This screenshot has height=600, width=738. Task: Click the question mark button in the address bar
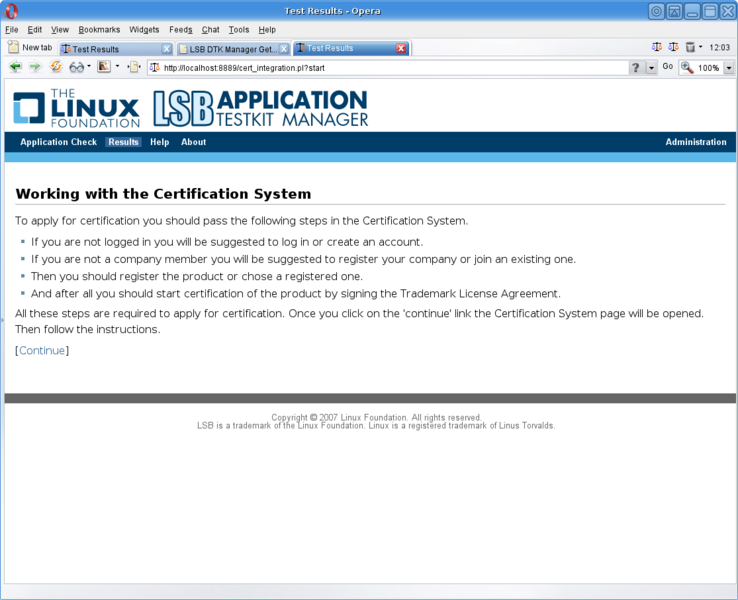point(636,68)
